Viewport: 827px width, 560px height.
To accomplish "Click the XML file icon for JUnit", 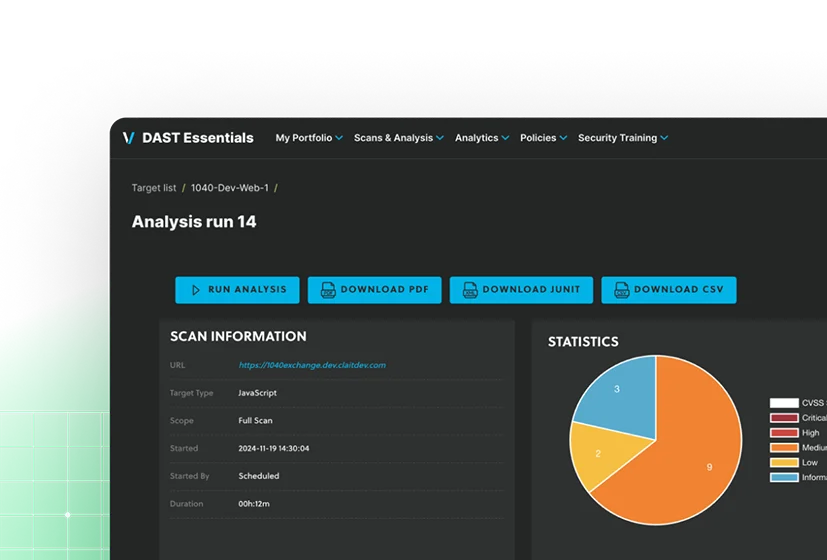I will point(470,289).
